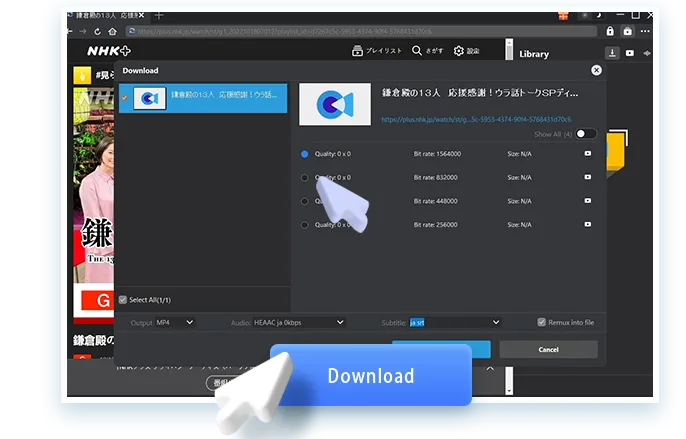Select the 鎌倉殿の13人 item in download list

pyautogui.click(x=203, y=98)
